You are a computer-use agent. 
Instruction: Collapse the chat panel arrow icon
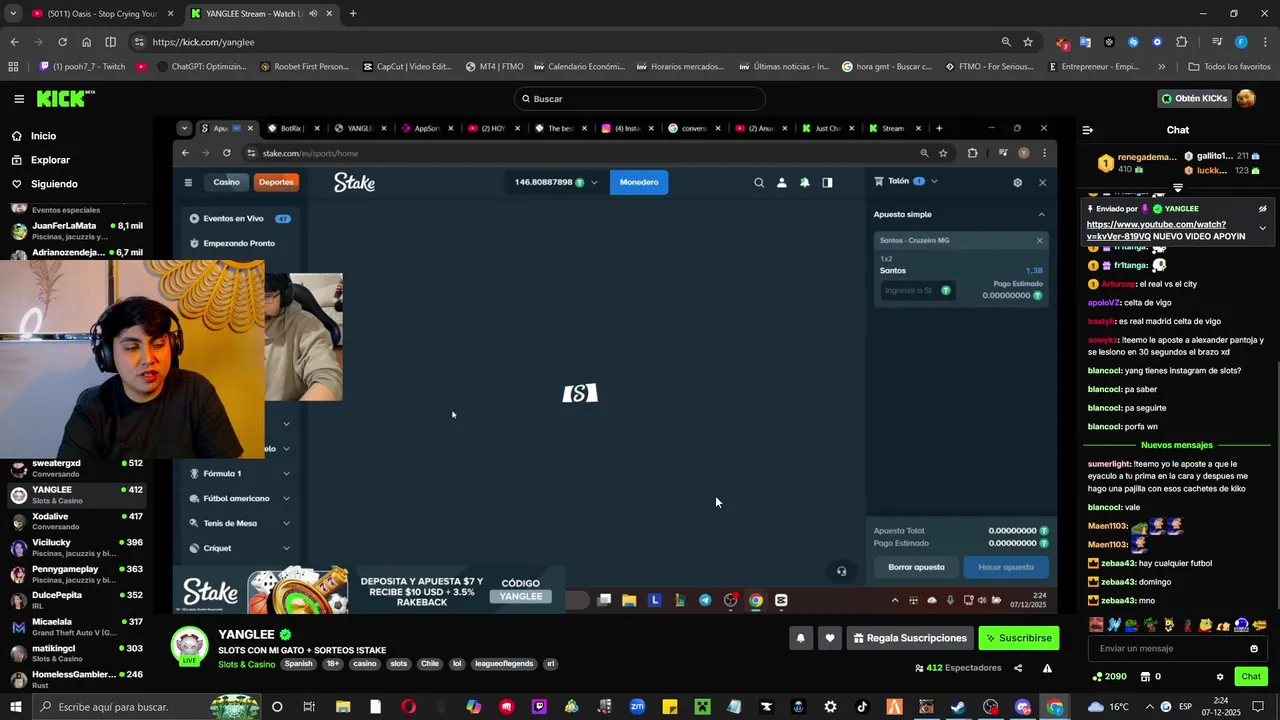click(1088, 130)
